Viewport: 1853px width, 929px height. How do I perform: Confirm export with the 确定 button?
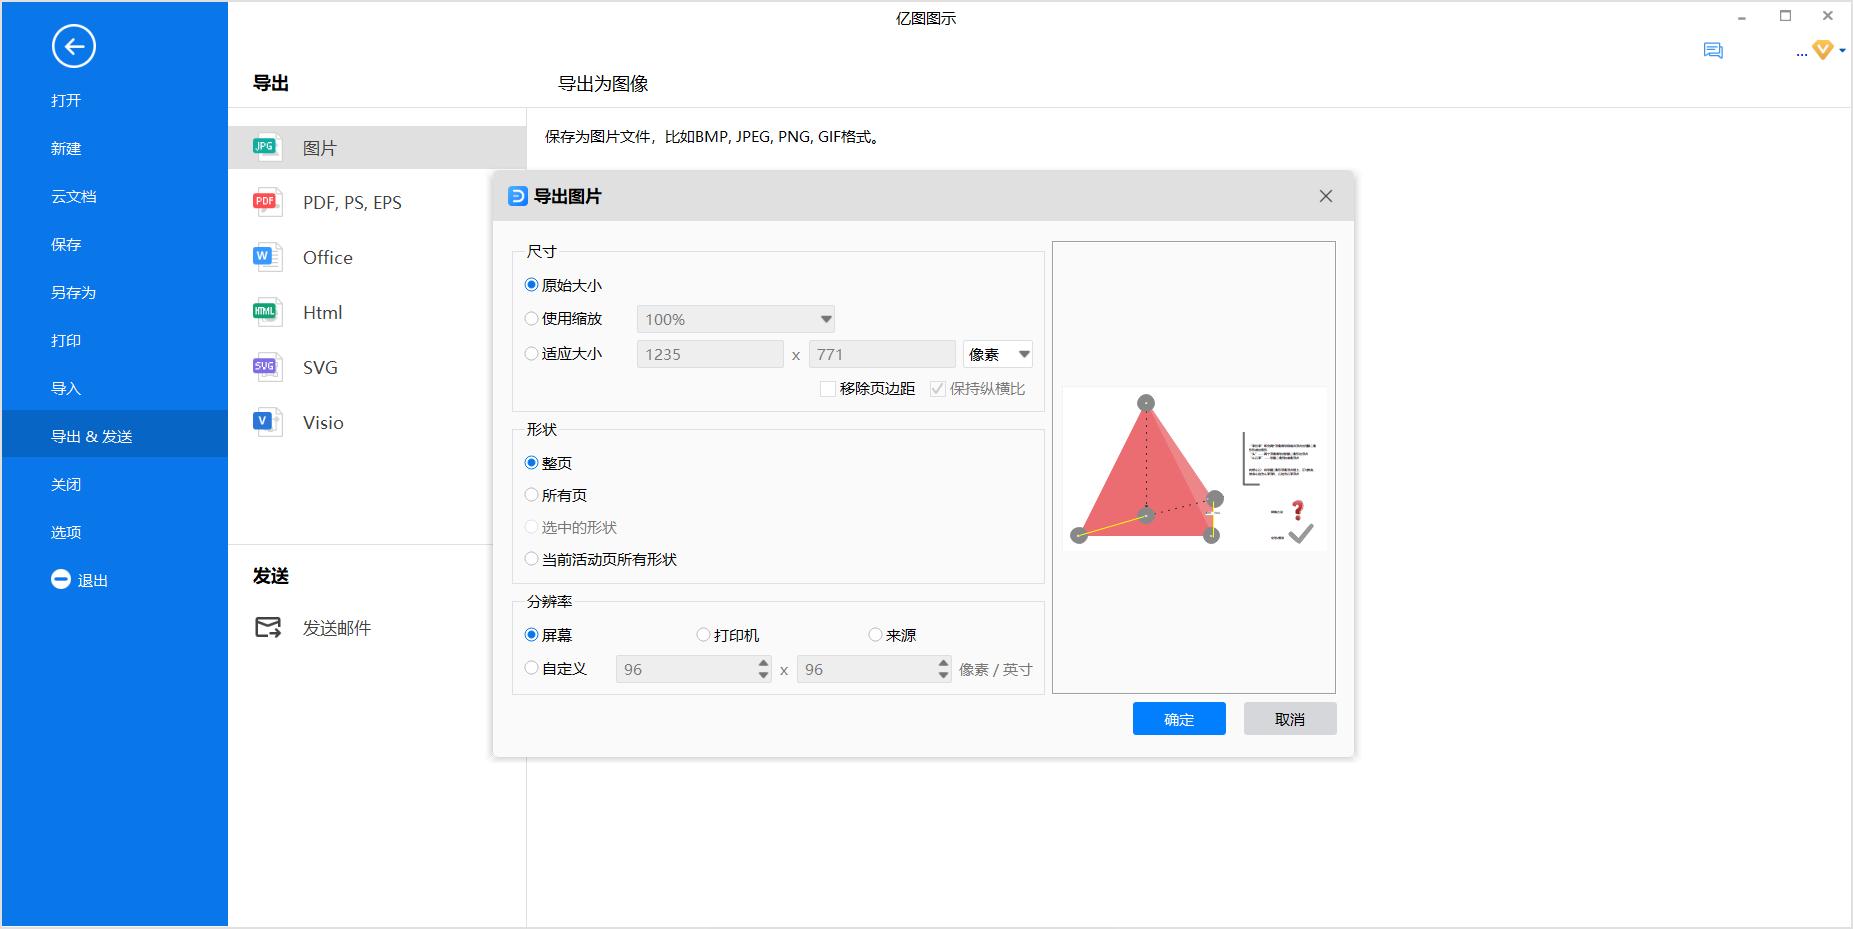tap(1178, 718)
